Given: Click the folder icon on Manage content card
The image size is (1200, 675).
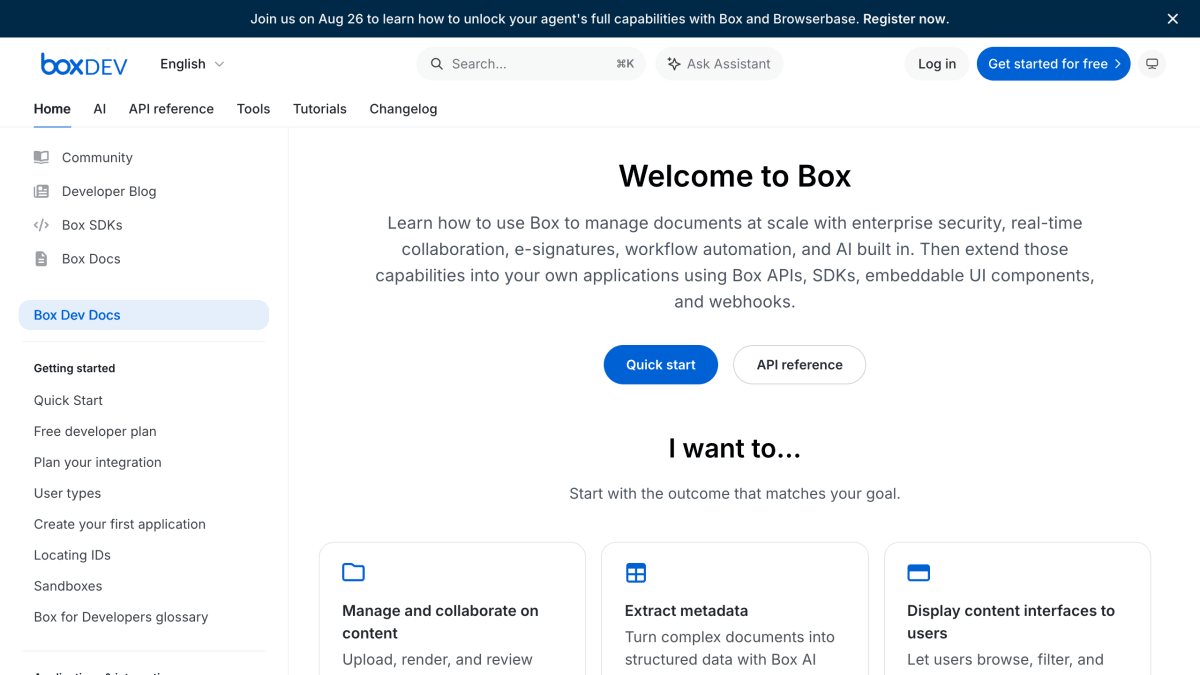Looking at the screenshot, I should [353, 572].
